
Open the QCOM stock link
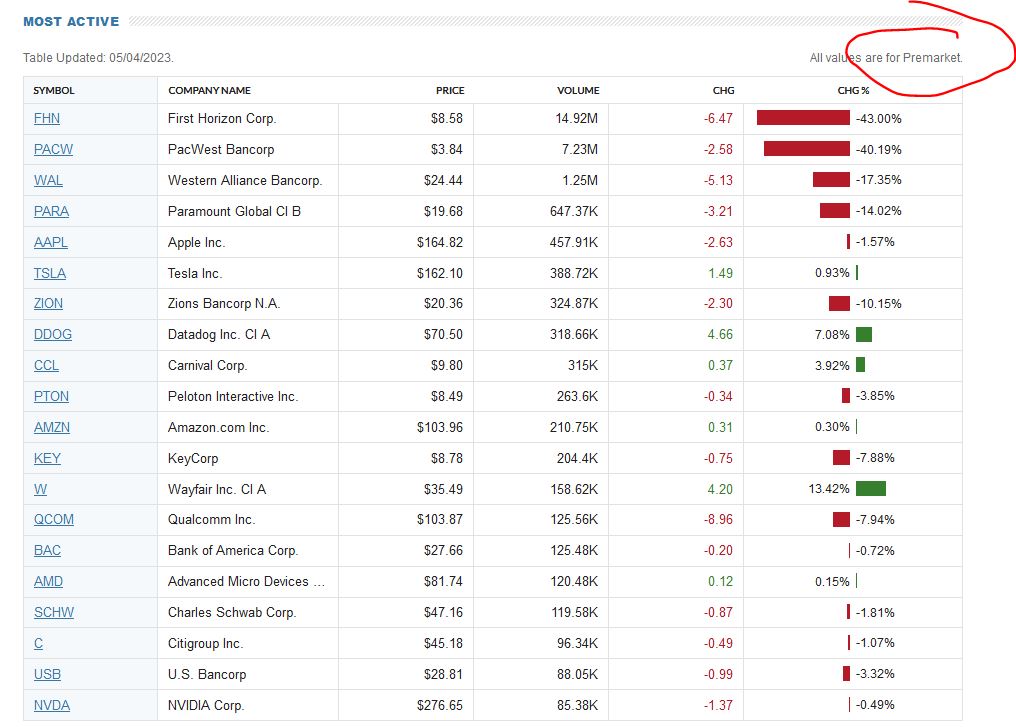point(54,519)
